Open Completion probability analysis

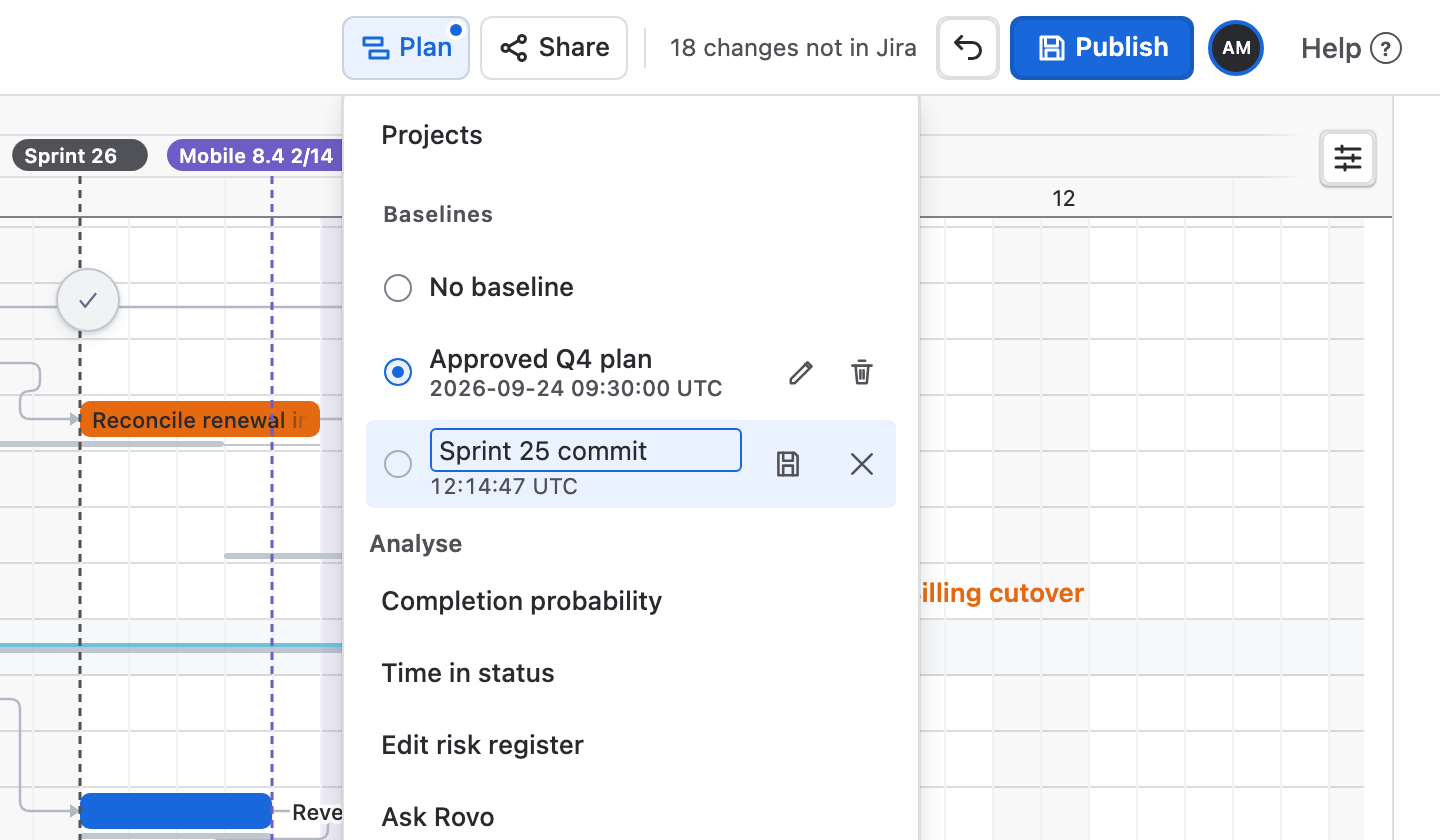pyautogui.click(x=522, y=601)
